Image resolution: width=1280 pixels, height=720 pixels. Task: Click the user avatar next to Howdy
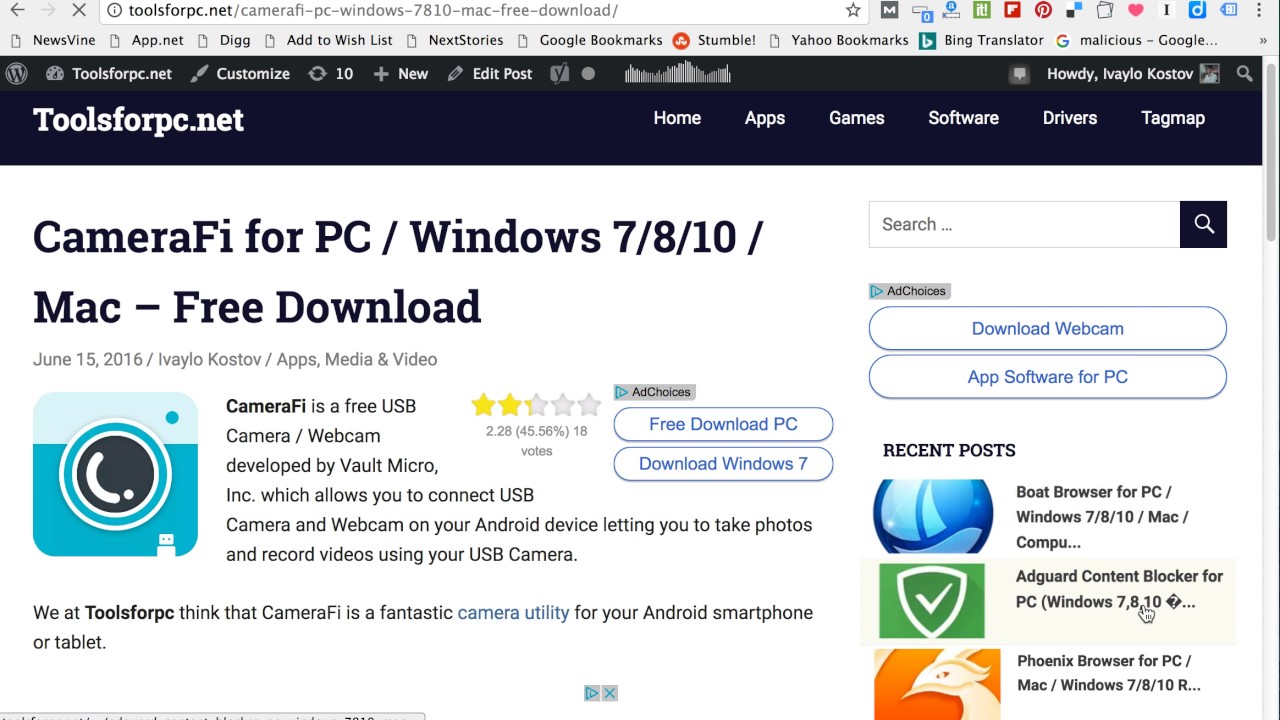[1210, 74]
